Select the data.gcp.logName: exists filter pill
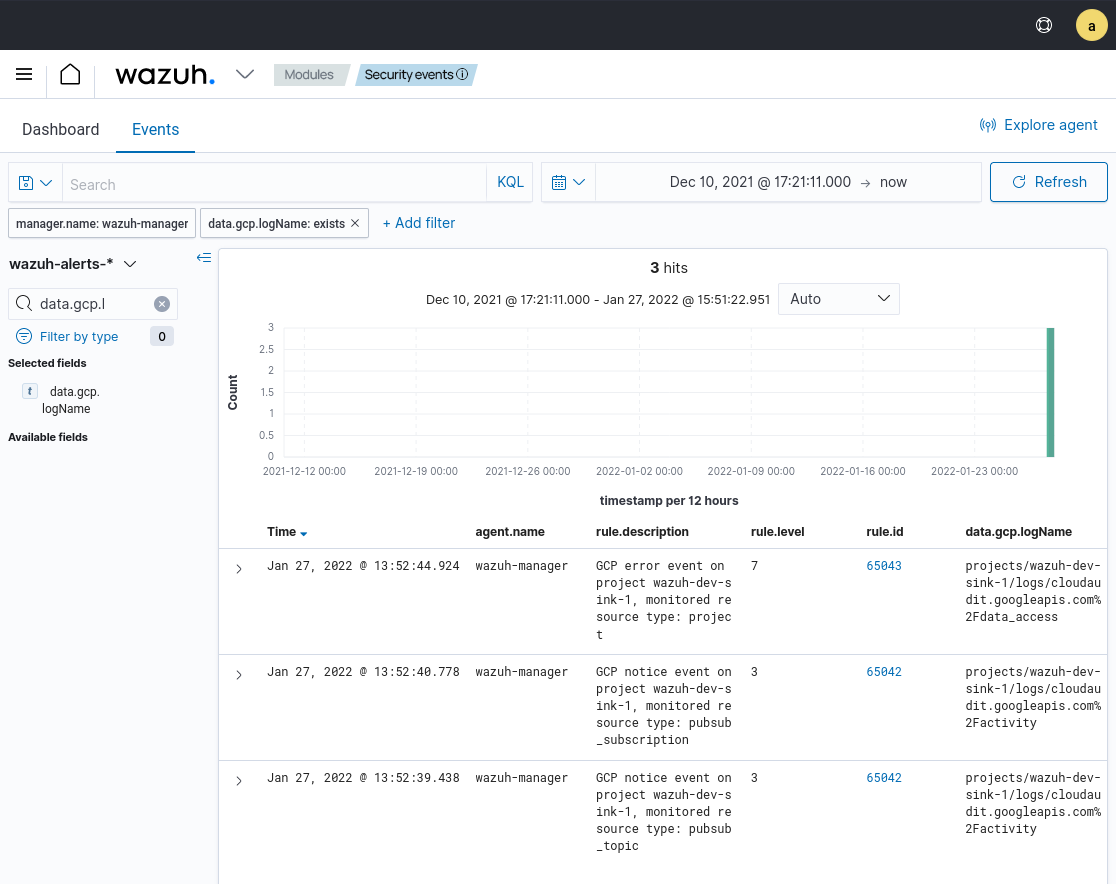The height and width of the screenshot is (884, 1116). click(276, 223)
